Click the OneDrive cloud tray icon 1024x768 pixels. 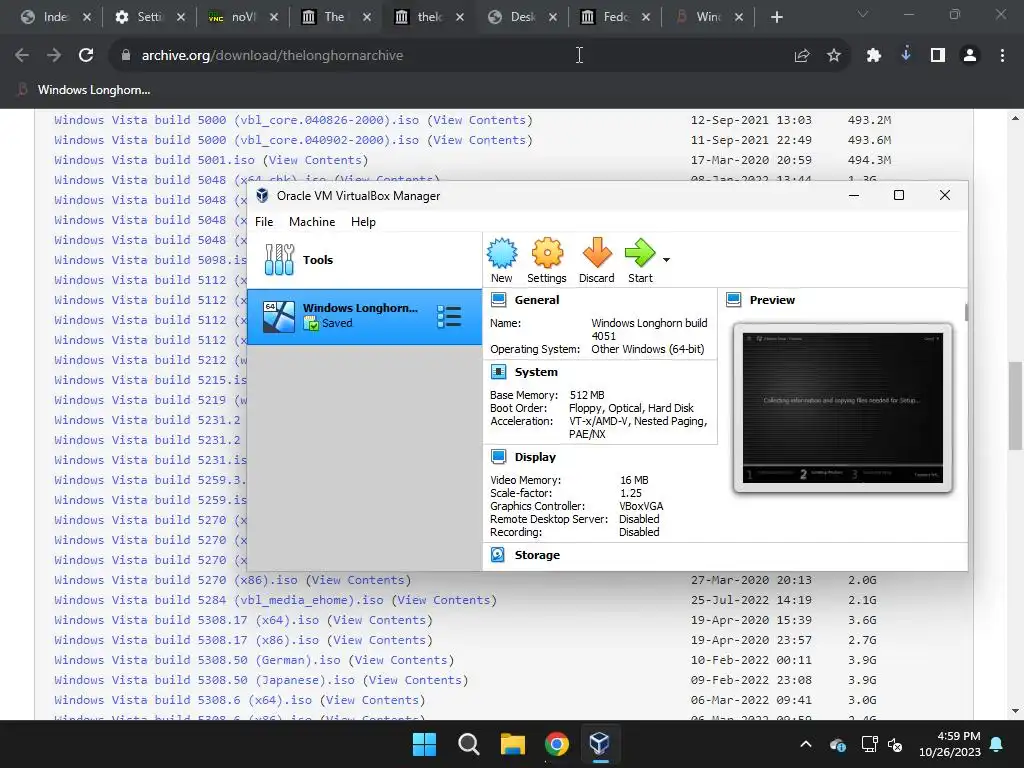tap(838, 744)
